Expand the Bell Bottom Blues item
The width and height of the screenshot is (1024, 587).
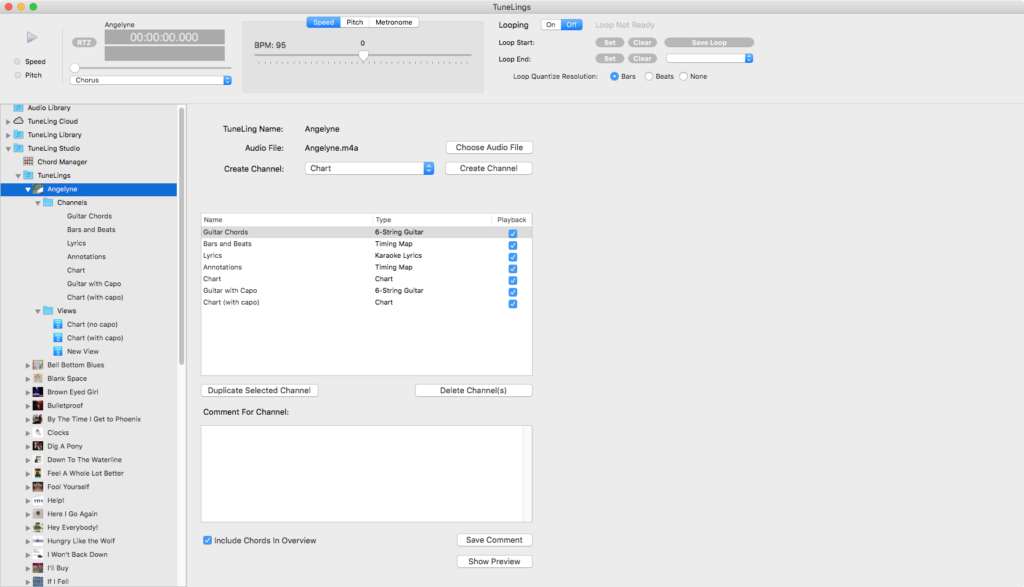(x=27, y=365)
